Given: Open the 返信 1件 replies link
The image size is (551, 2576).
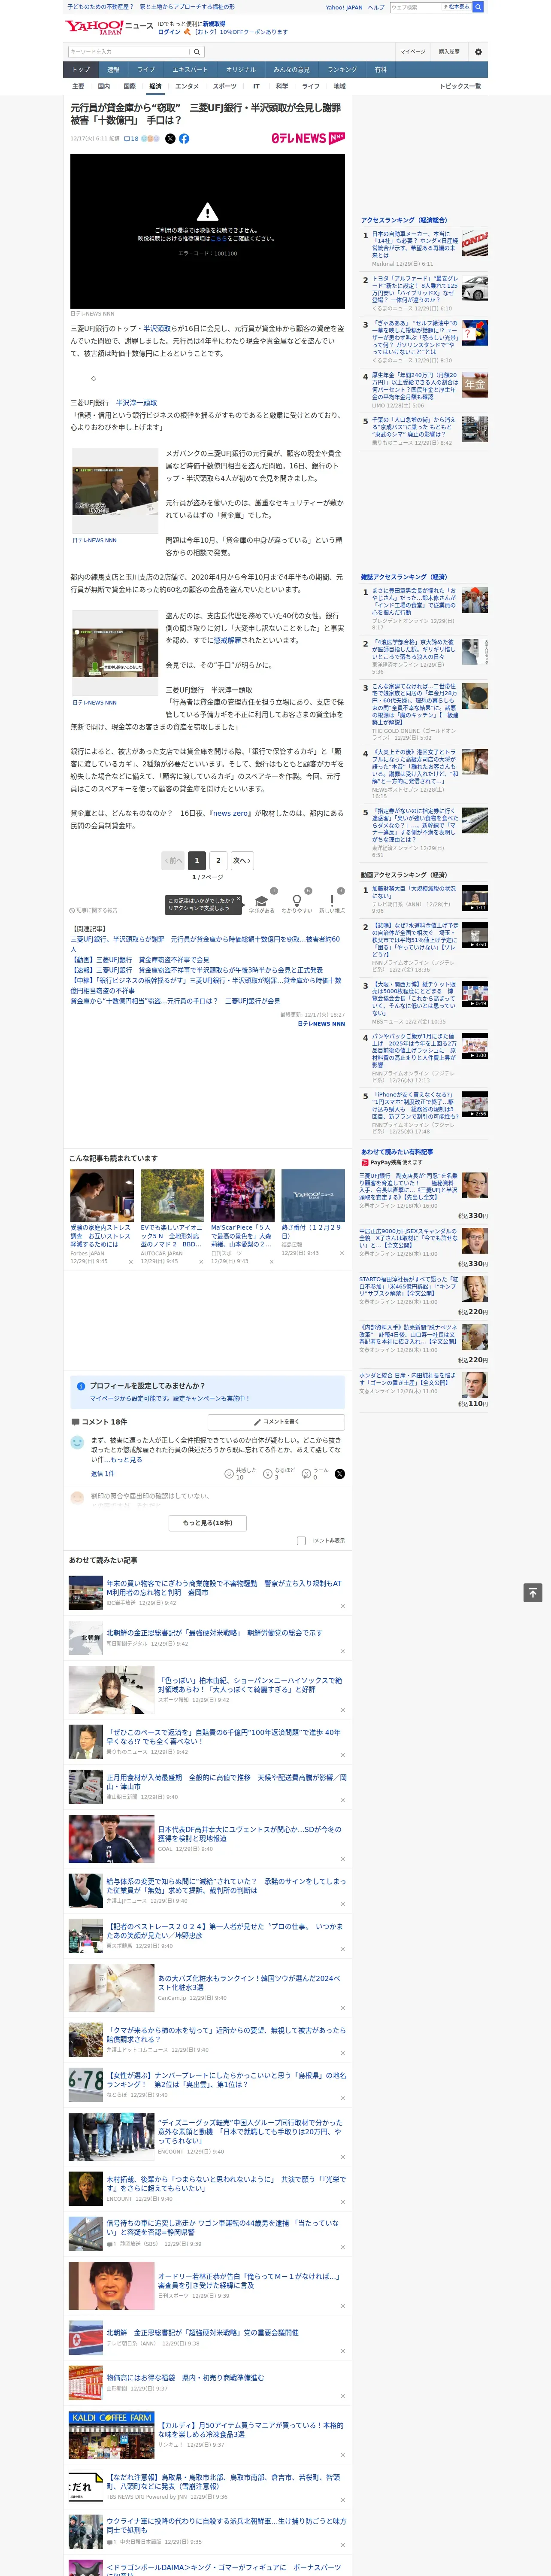Looking at the screenshot, I should 102,1473.
